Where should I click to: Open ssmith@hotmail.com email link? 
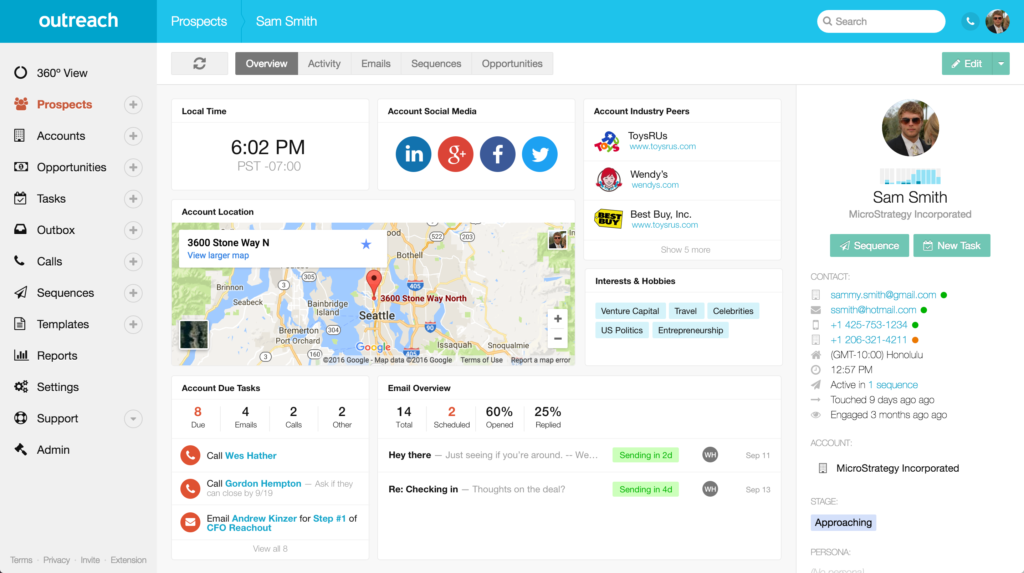pyautogui.click(x=873, y=310)
